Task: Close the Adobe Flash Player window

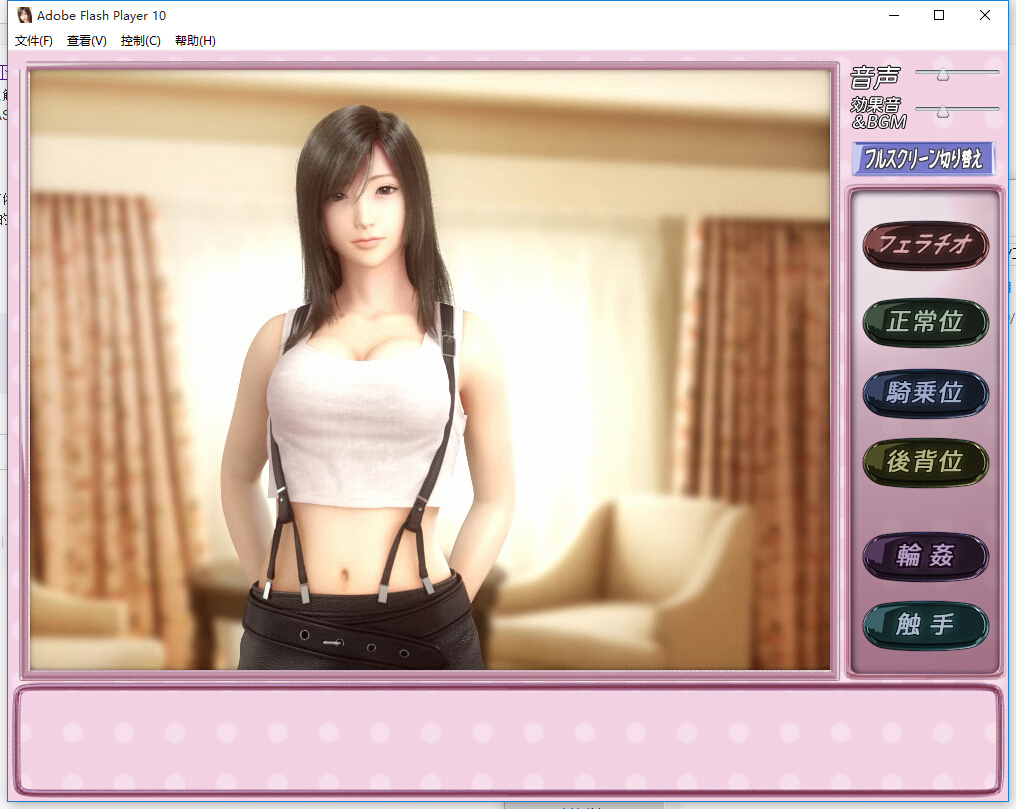Action: click(x=986, y=15)
